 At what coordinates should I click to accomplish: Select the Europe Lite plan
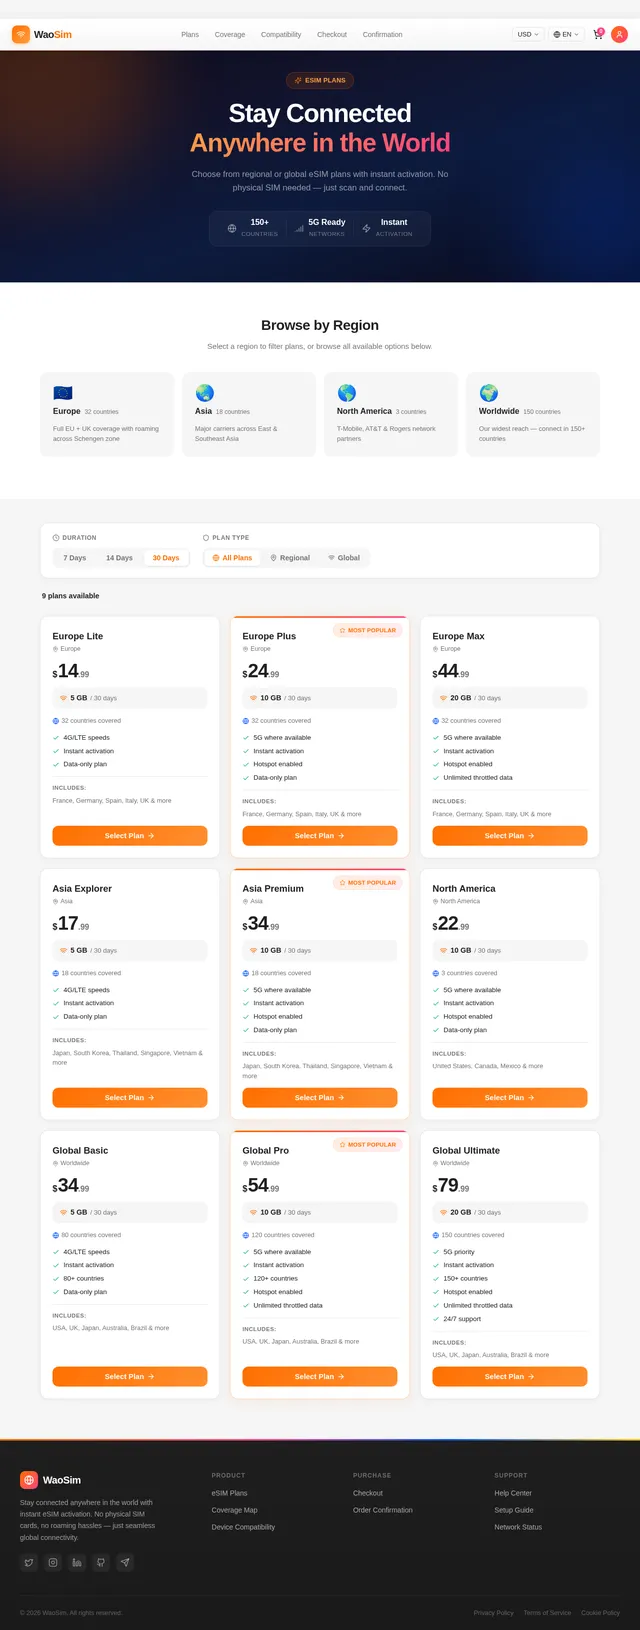130,836
